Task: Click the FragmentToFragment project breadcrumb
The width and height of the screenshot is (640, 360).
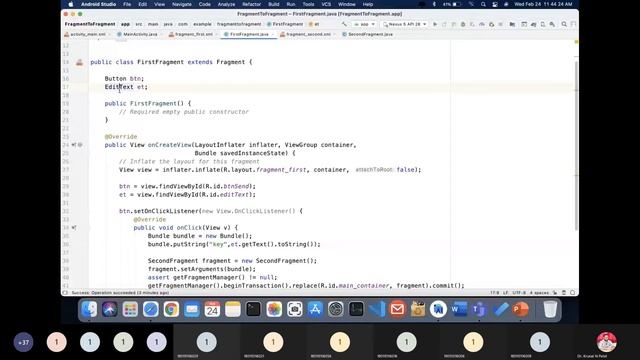Action: (90, 24)
